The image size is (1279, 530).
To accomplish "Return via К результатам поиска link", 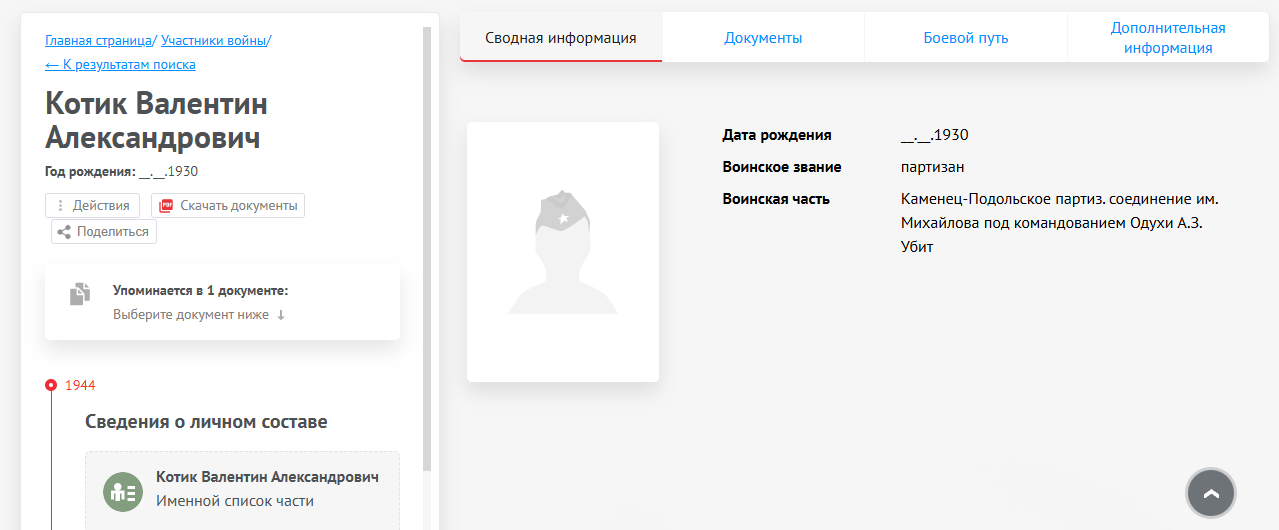I will 120,64.
